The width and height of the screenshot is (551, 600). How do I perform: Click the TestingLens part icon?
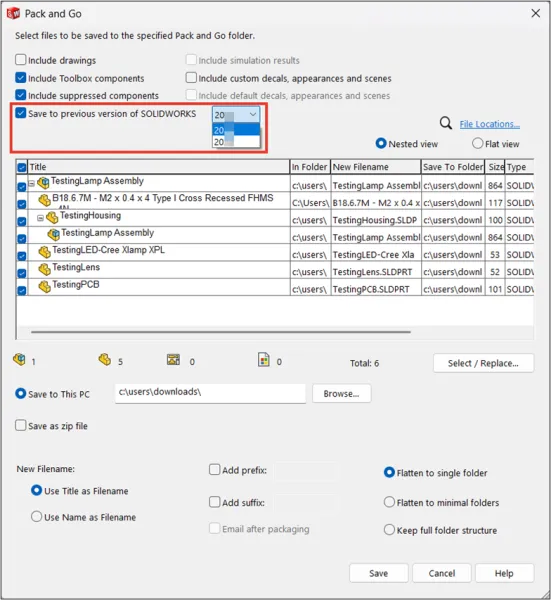click(44, 269)
